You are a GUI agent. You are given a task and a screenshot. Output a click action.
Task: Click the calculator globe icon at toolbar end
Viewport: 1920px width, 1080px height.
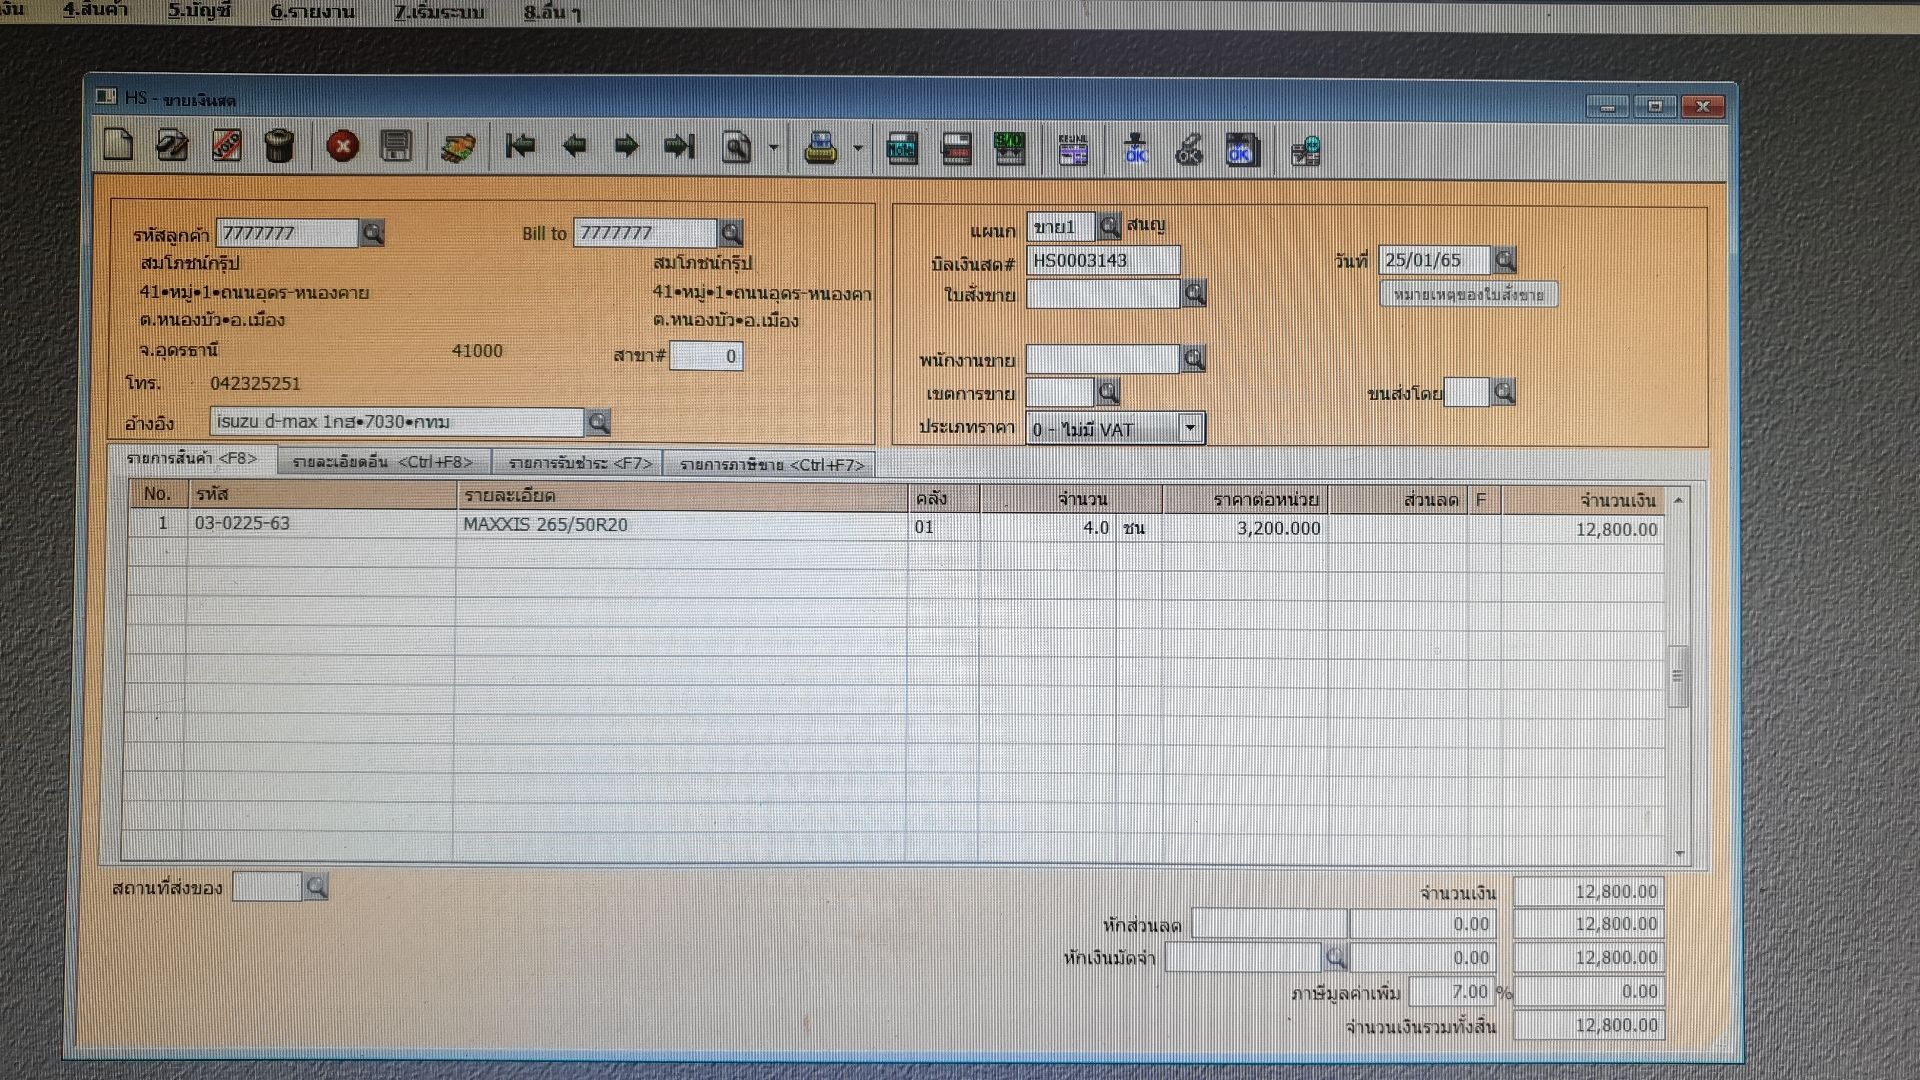[1305, 151]
